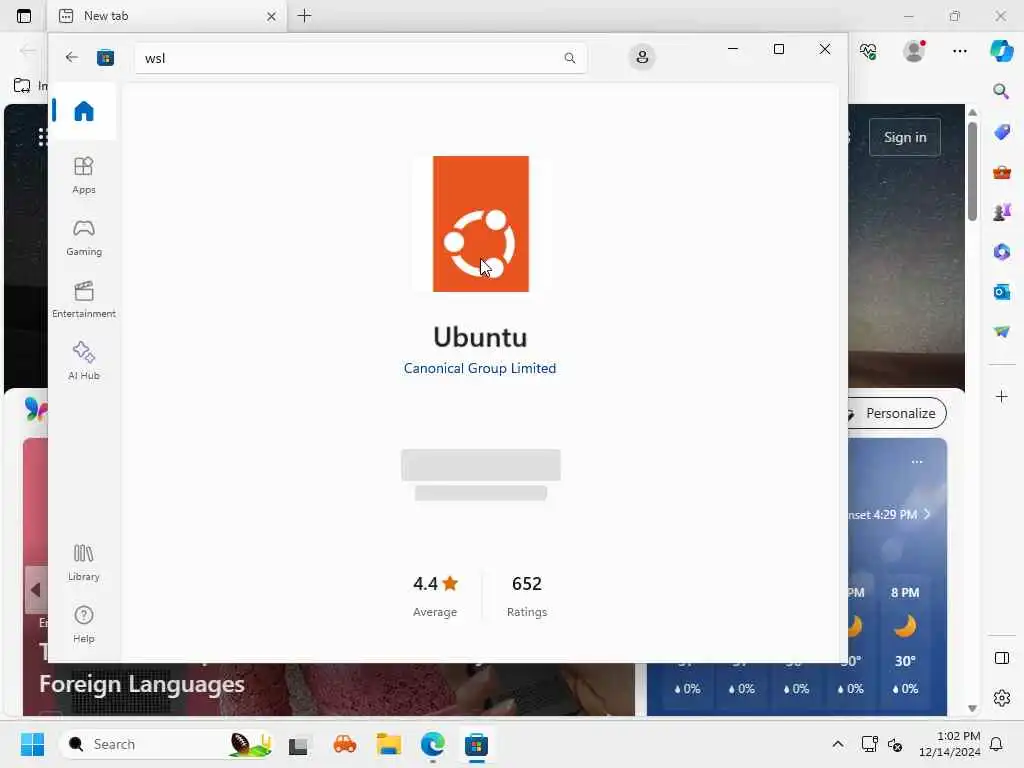Image resolution: width=1024 pixels, height=768 pixels.
Task: Toggle Edge split screen sidebar icon
Action: (x=1001, y=658)
